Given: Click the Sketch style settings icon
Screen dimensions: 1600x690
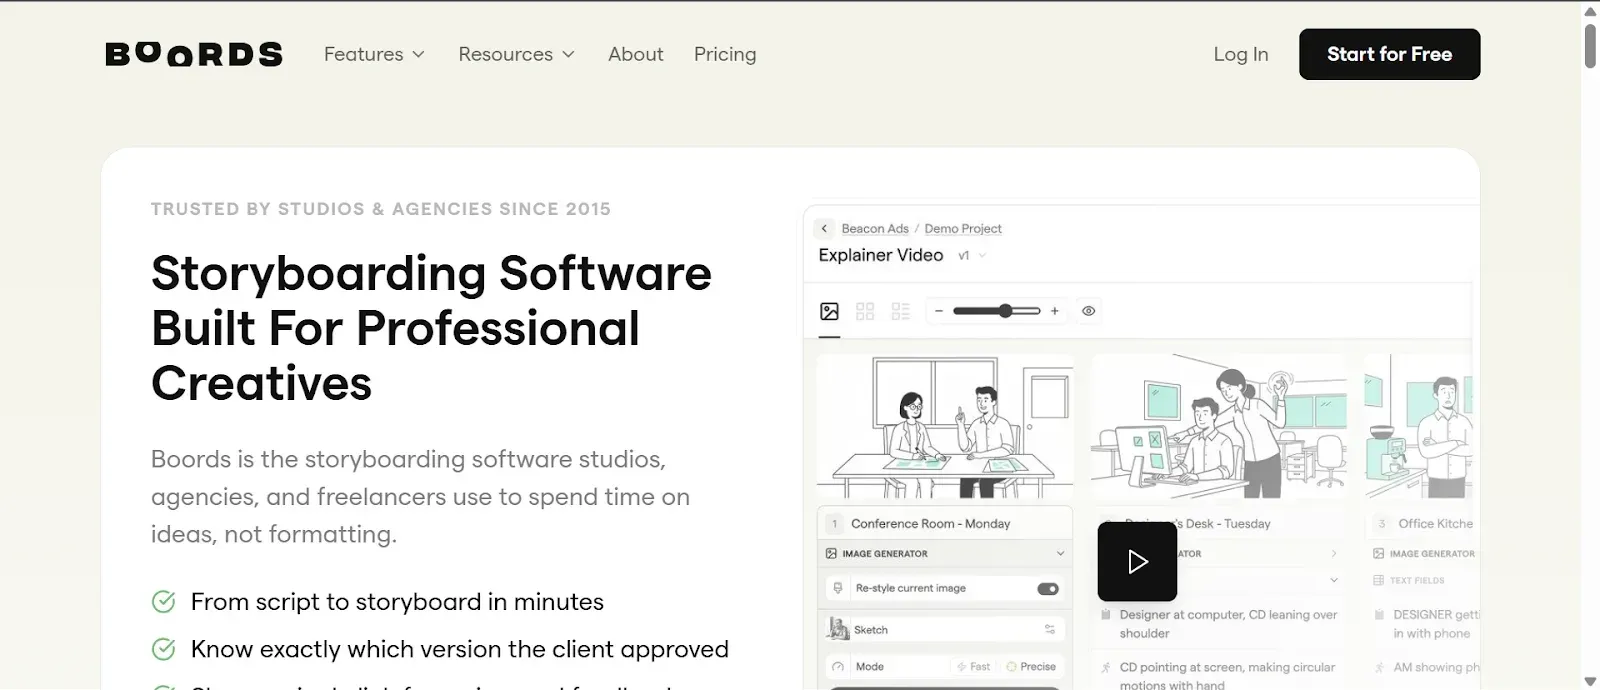Looking at the screenshot, I should tap(1050, 630).
